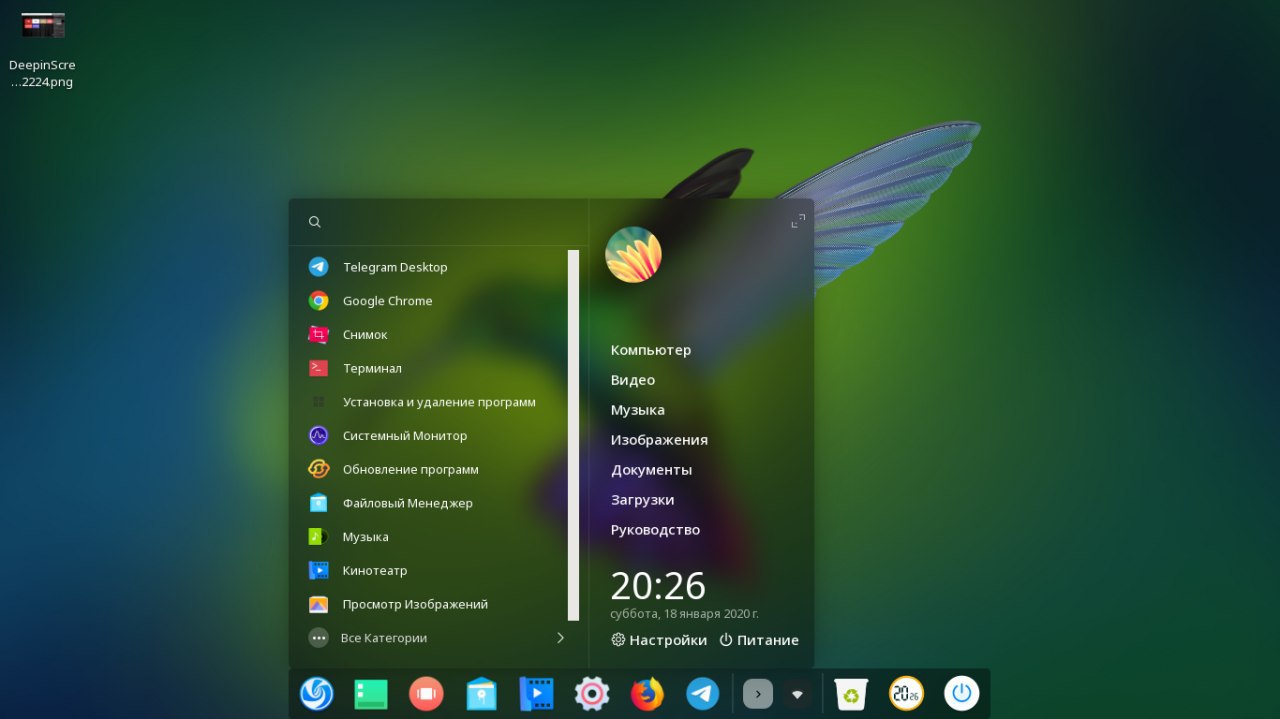
Task: Click the Установка и удаление программ icon
Action: point(318,402)
